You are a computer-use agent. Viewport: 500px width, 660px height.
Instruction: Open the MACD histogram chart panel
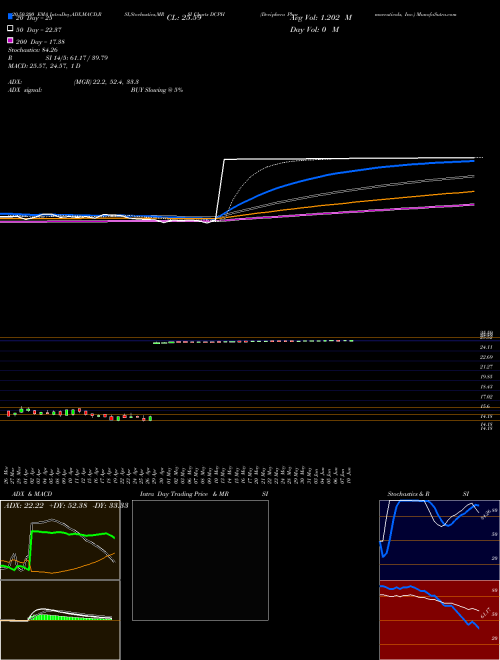tap(60, 620)
